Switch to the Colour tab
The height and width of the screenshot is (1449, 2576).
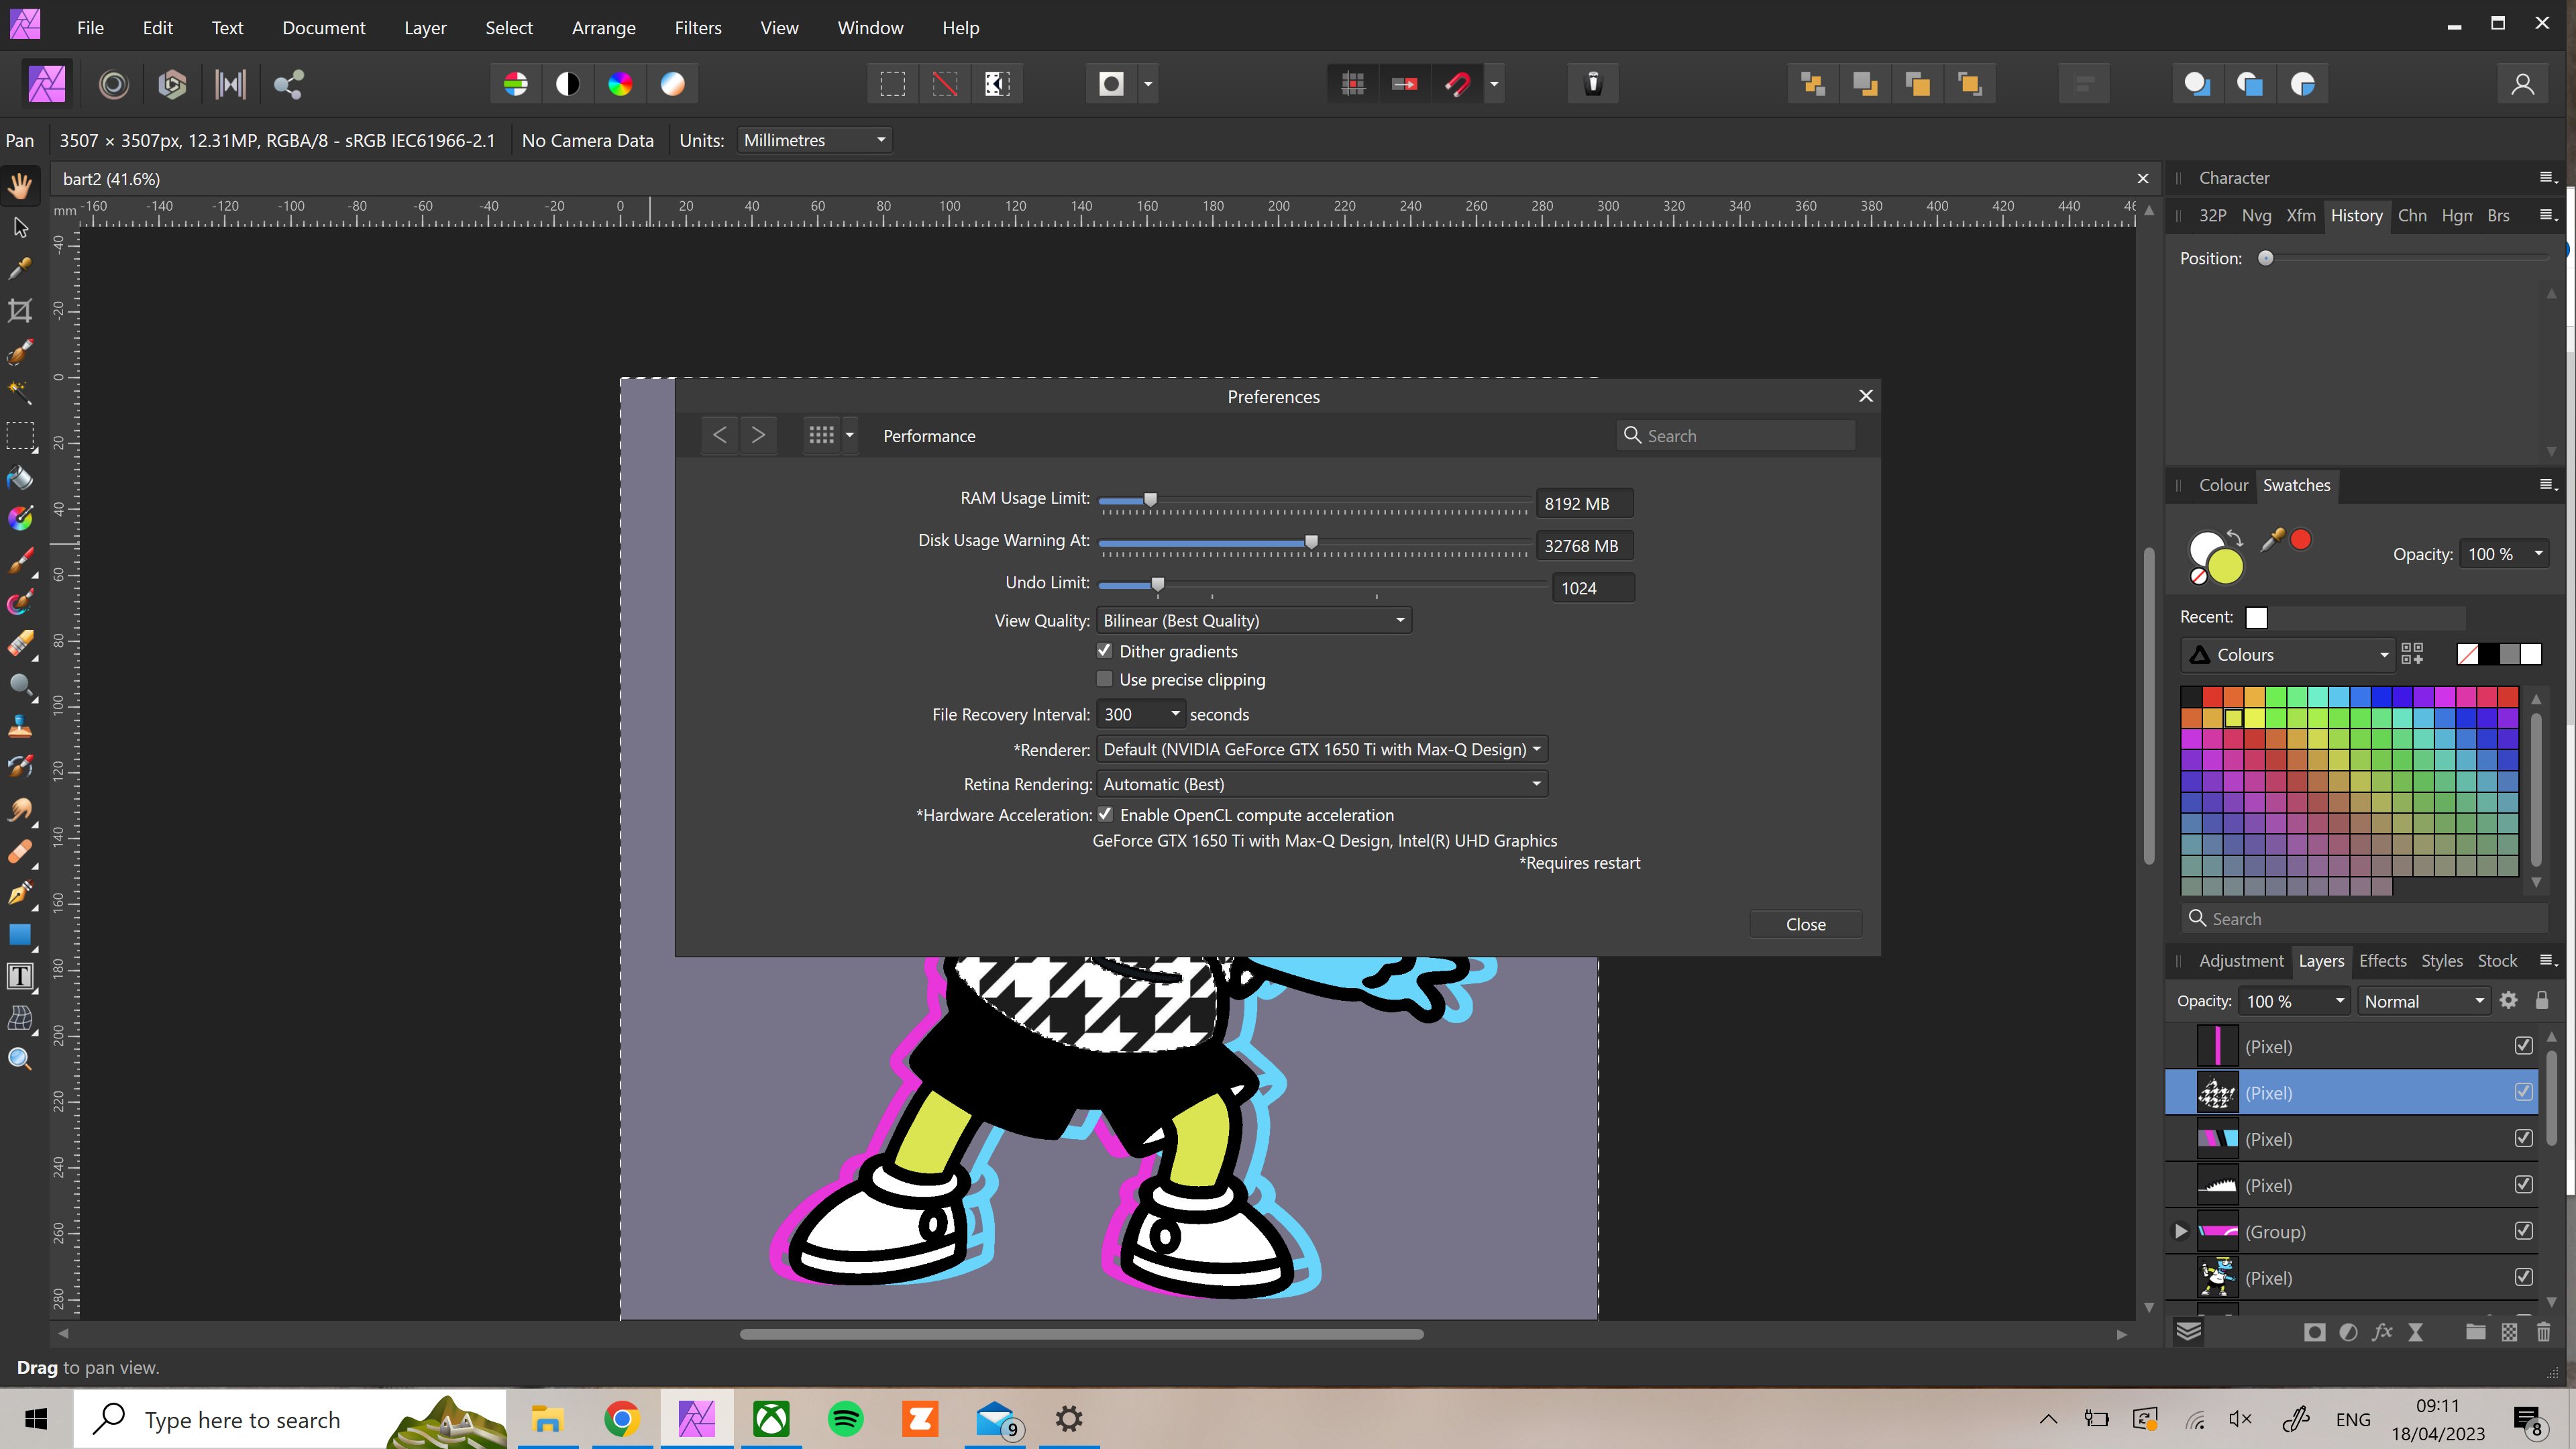point(2223,485)
